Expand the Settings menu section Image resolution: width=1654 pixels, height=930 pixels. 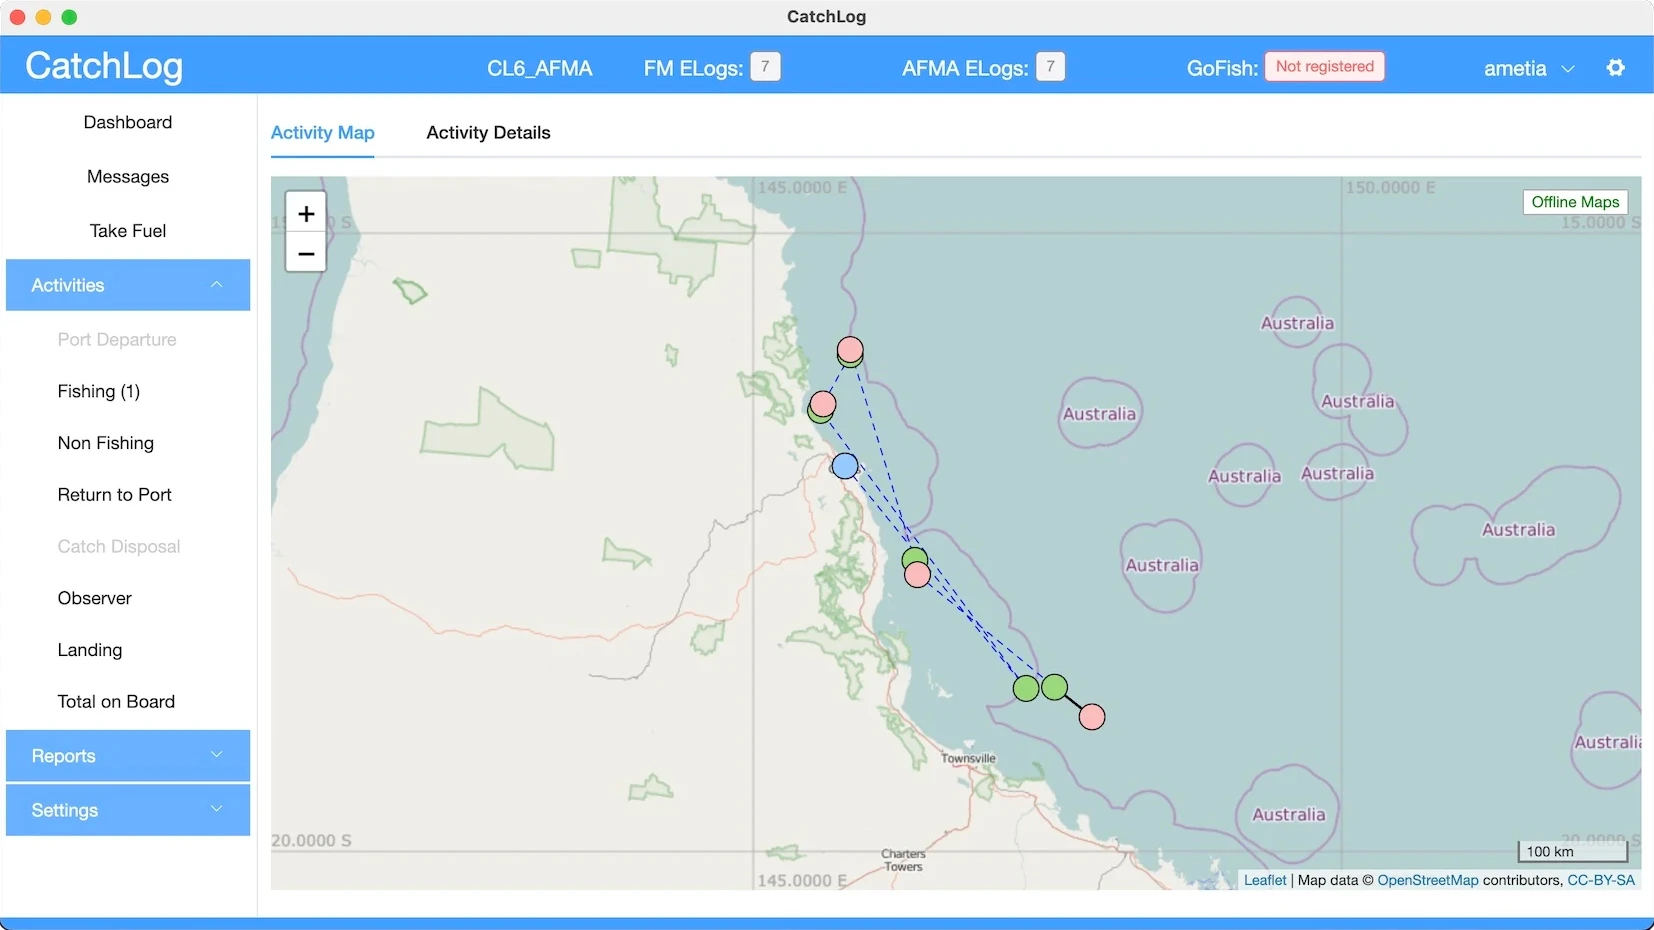[128, 810]
